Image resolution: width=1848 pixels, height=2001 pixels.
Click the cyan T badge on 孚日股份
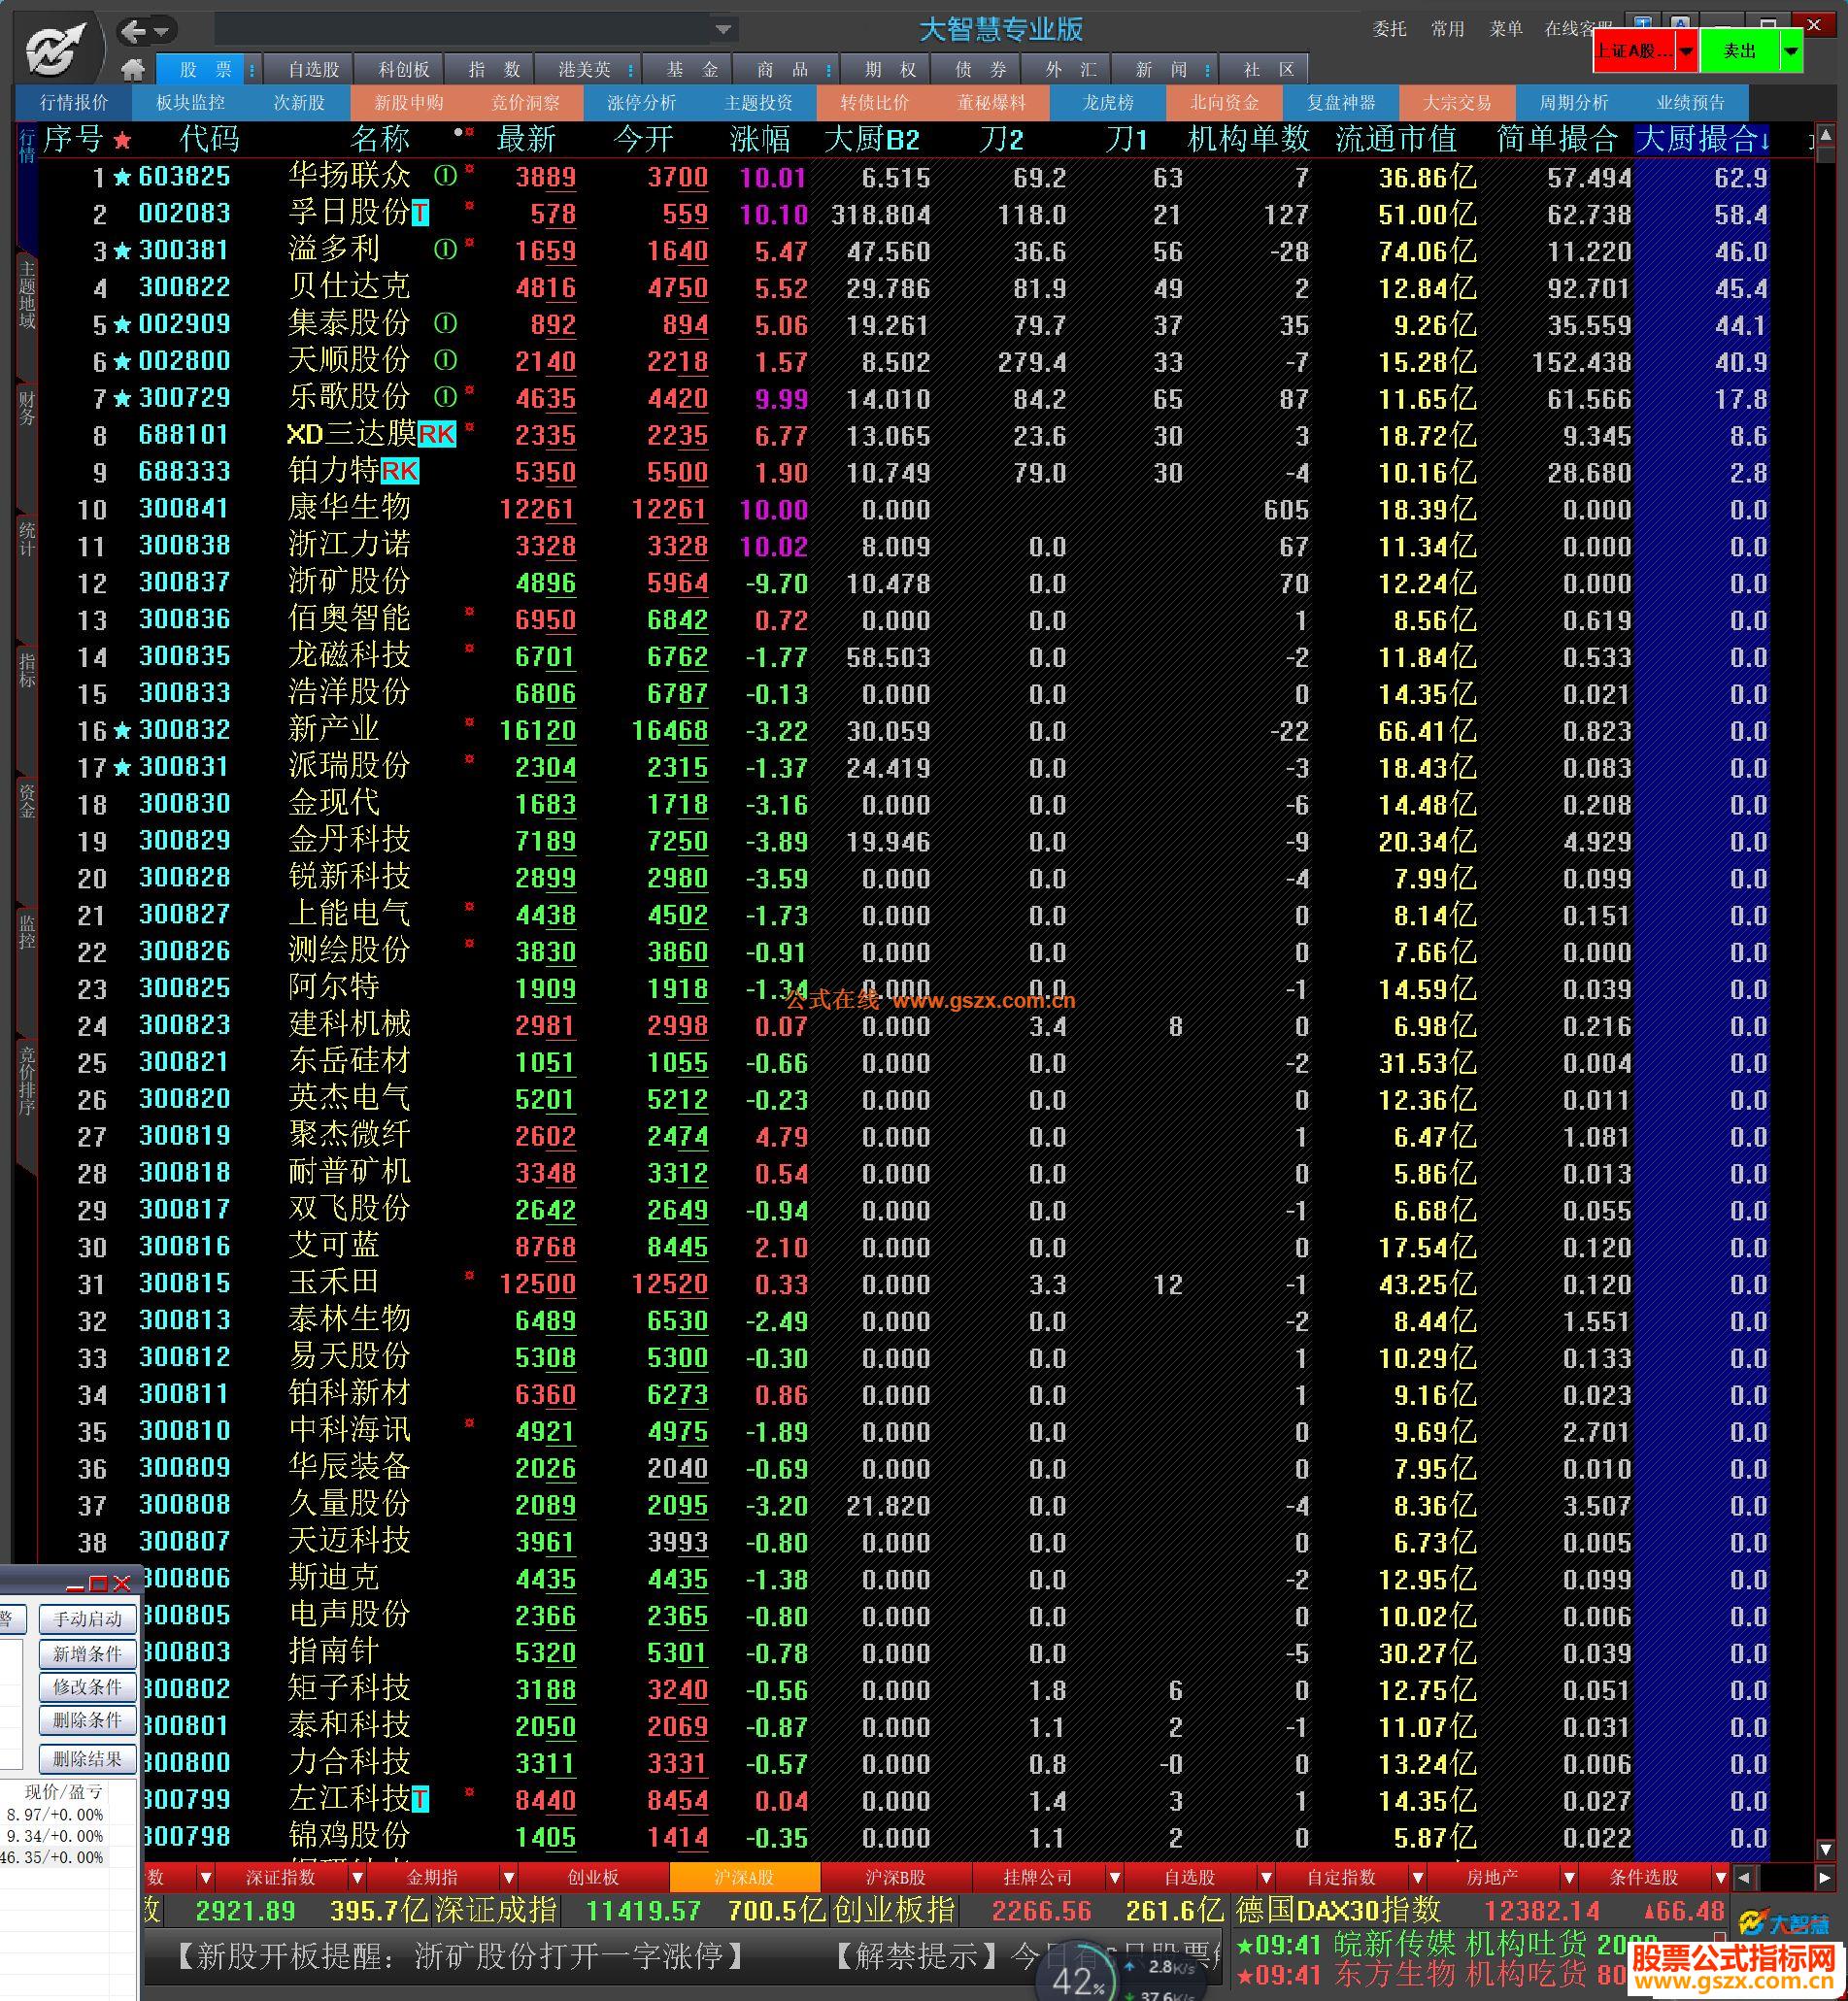point(420,213)
